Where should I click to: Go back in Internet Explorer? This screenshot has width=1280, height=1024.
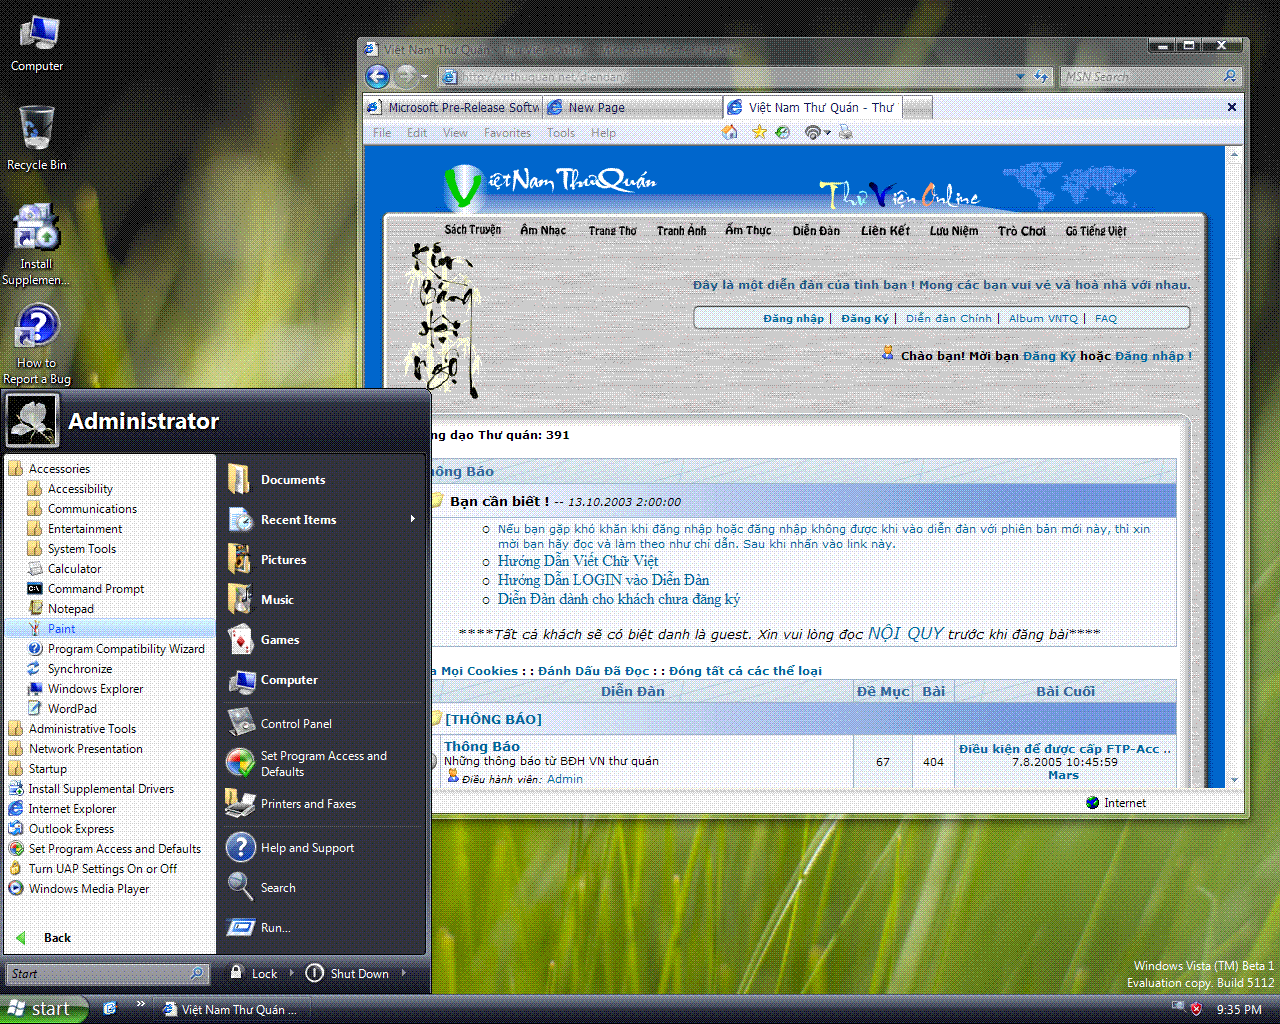coord(378,76)
